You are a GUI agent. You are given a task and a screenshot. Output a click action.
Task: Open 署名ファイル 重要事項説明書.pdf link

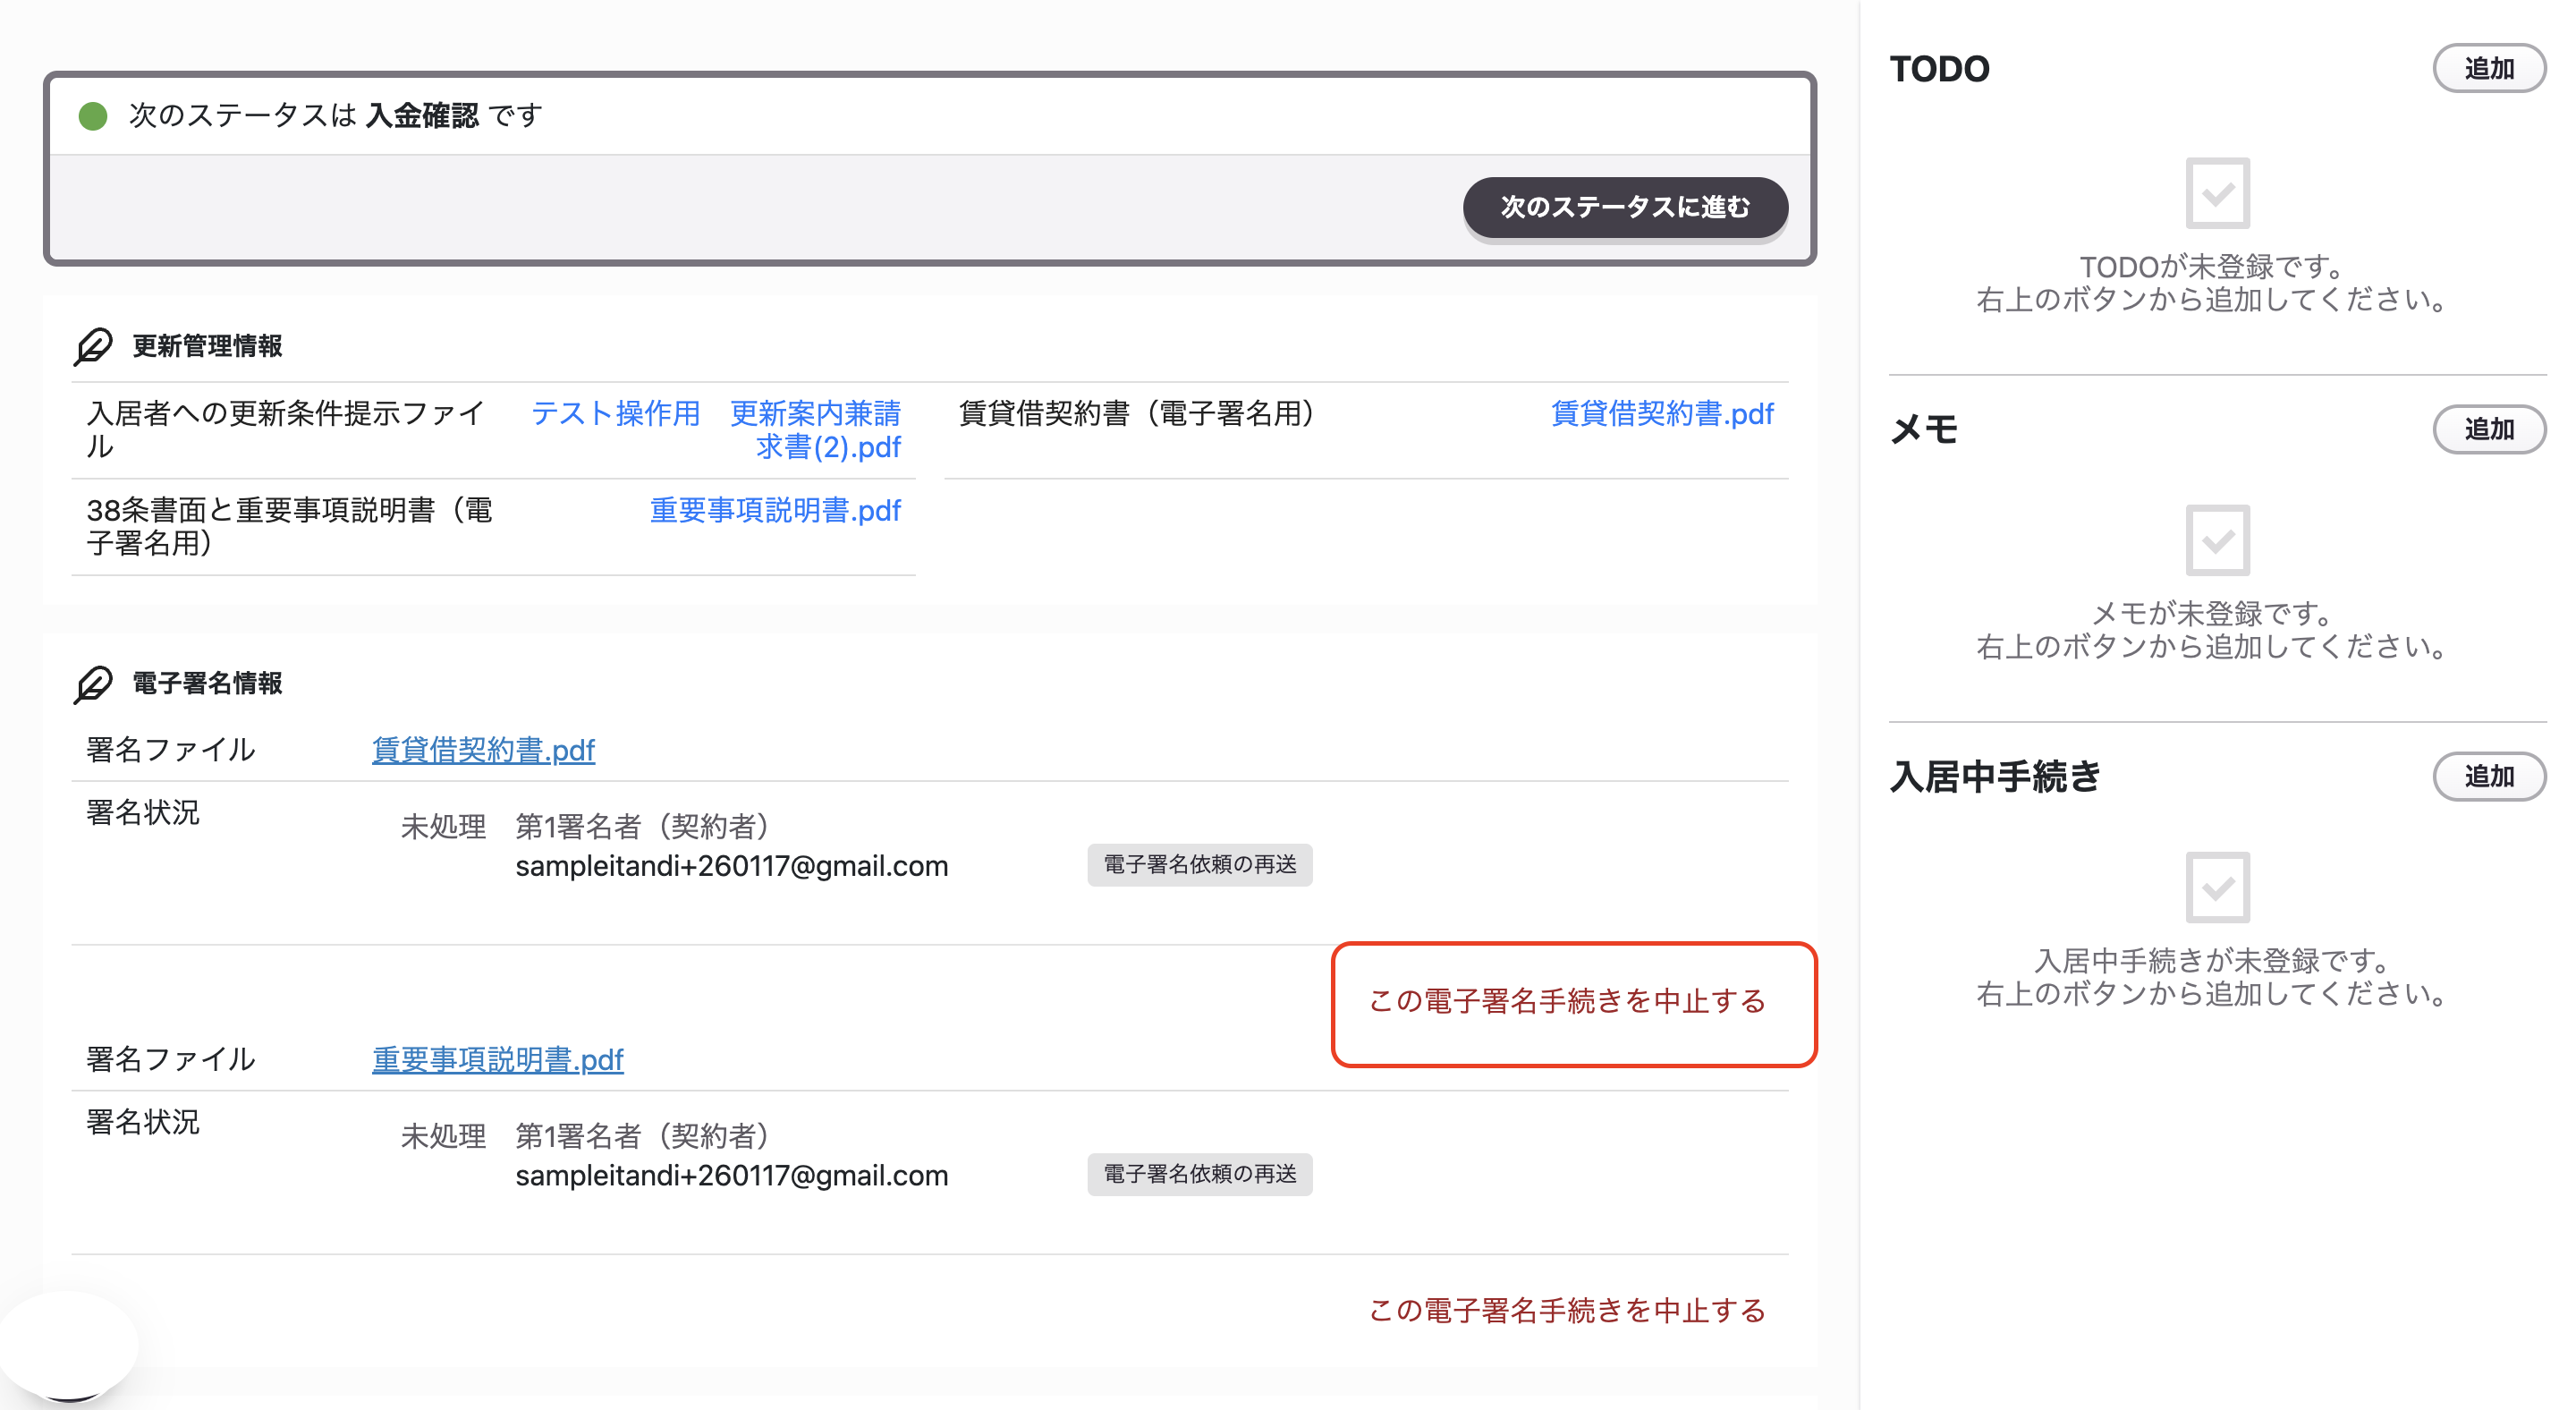pyautogui.click(x=497, y=1059)
